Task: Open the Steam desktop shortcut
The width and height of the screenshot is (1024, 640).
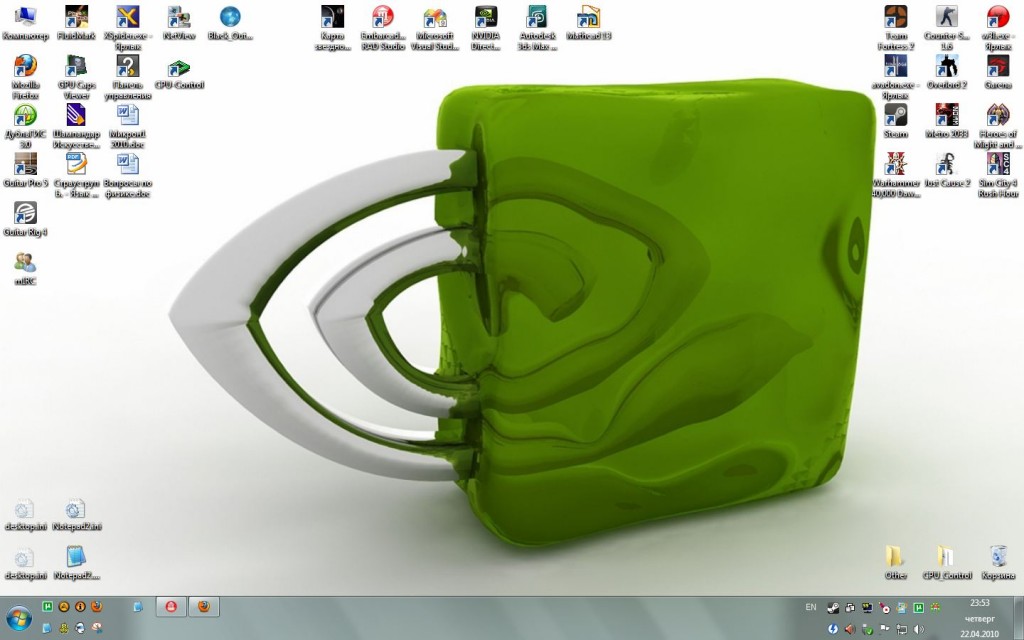Action: click(895, 121)
